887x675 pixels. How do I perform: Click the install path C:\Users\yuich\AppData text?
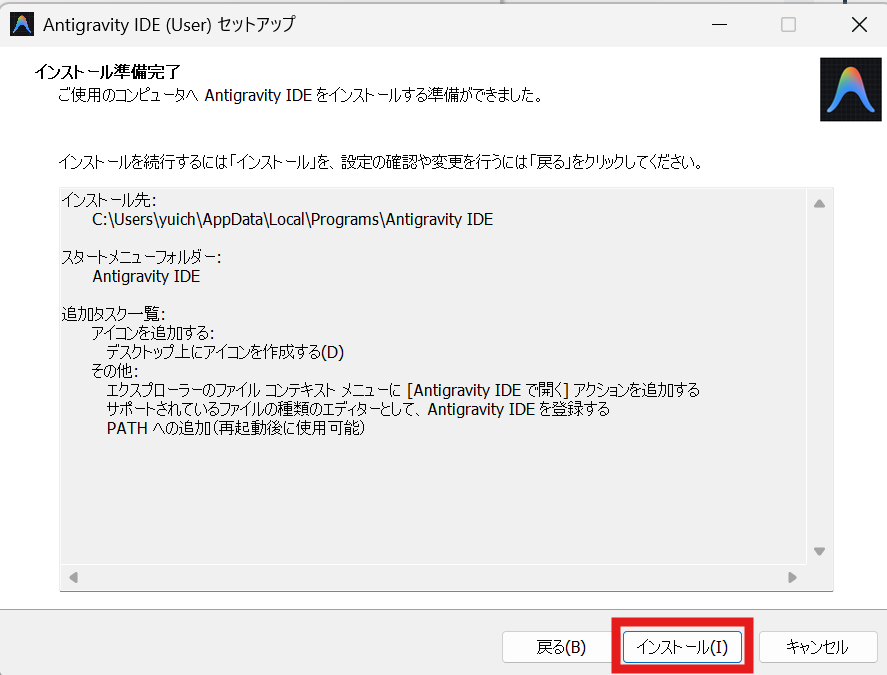pos(292,220)
